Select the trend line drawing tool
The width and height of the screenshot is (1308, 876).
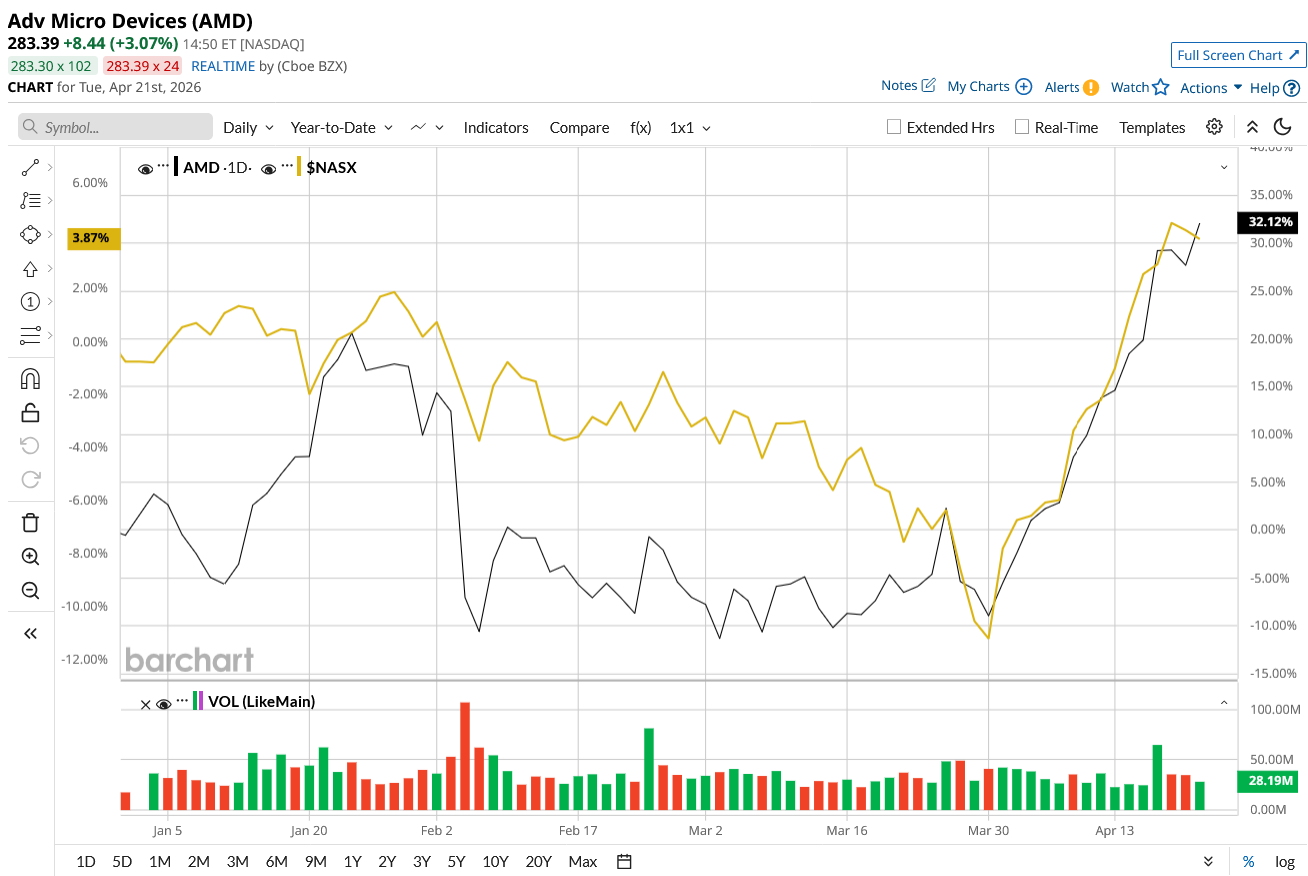pyautogui.click(x=30, y=168)
